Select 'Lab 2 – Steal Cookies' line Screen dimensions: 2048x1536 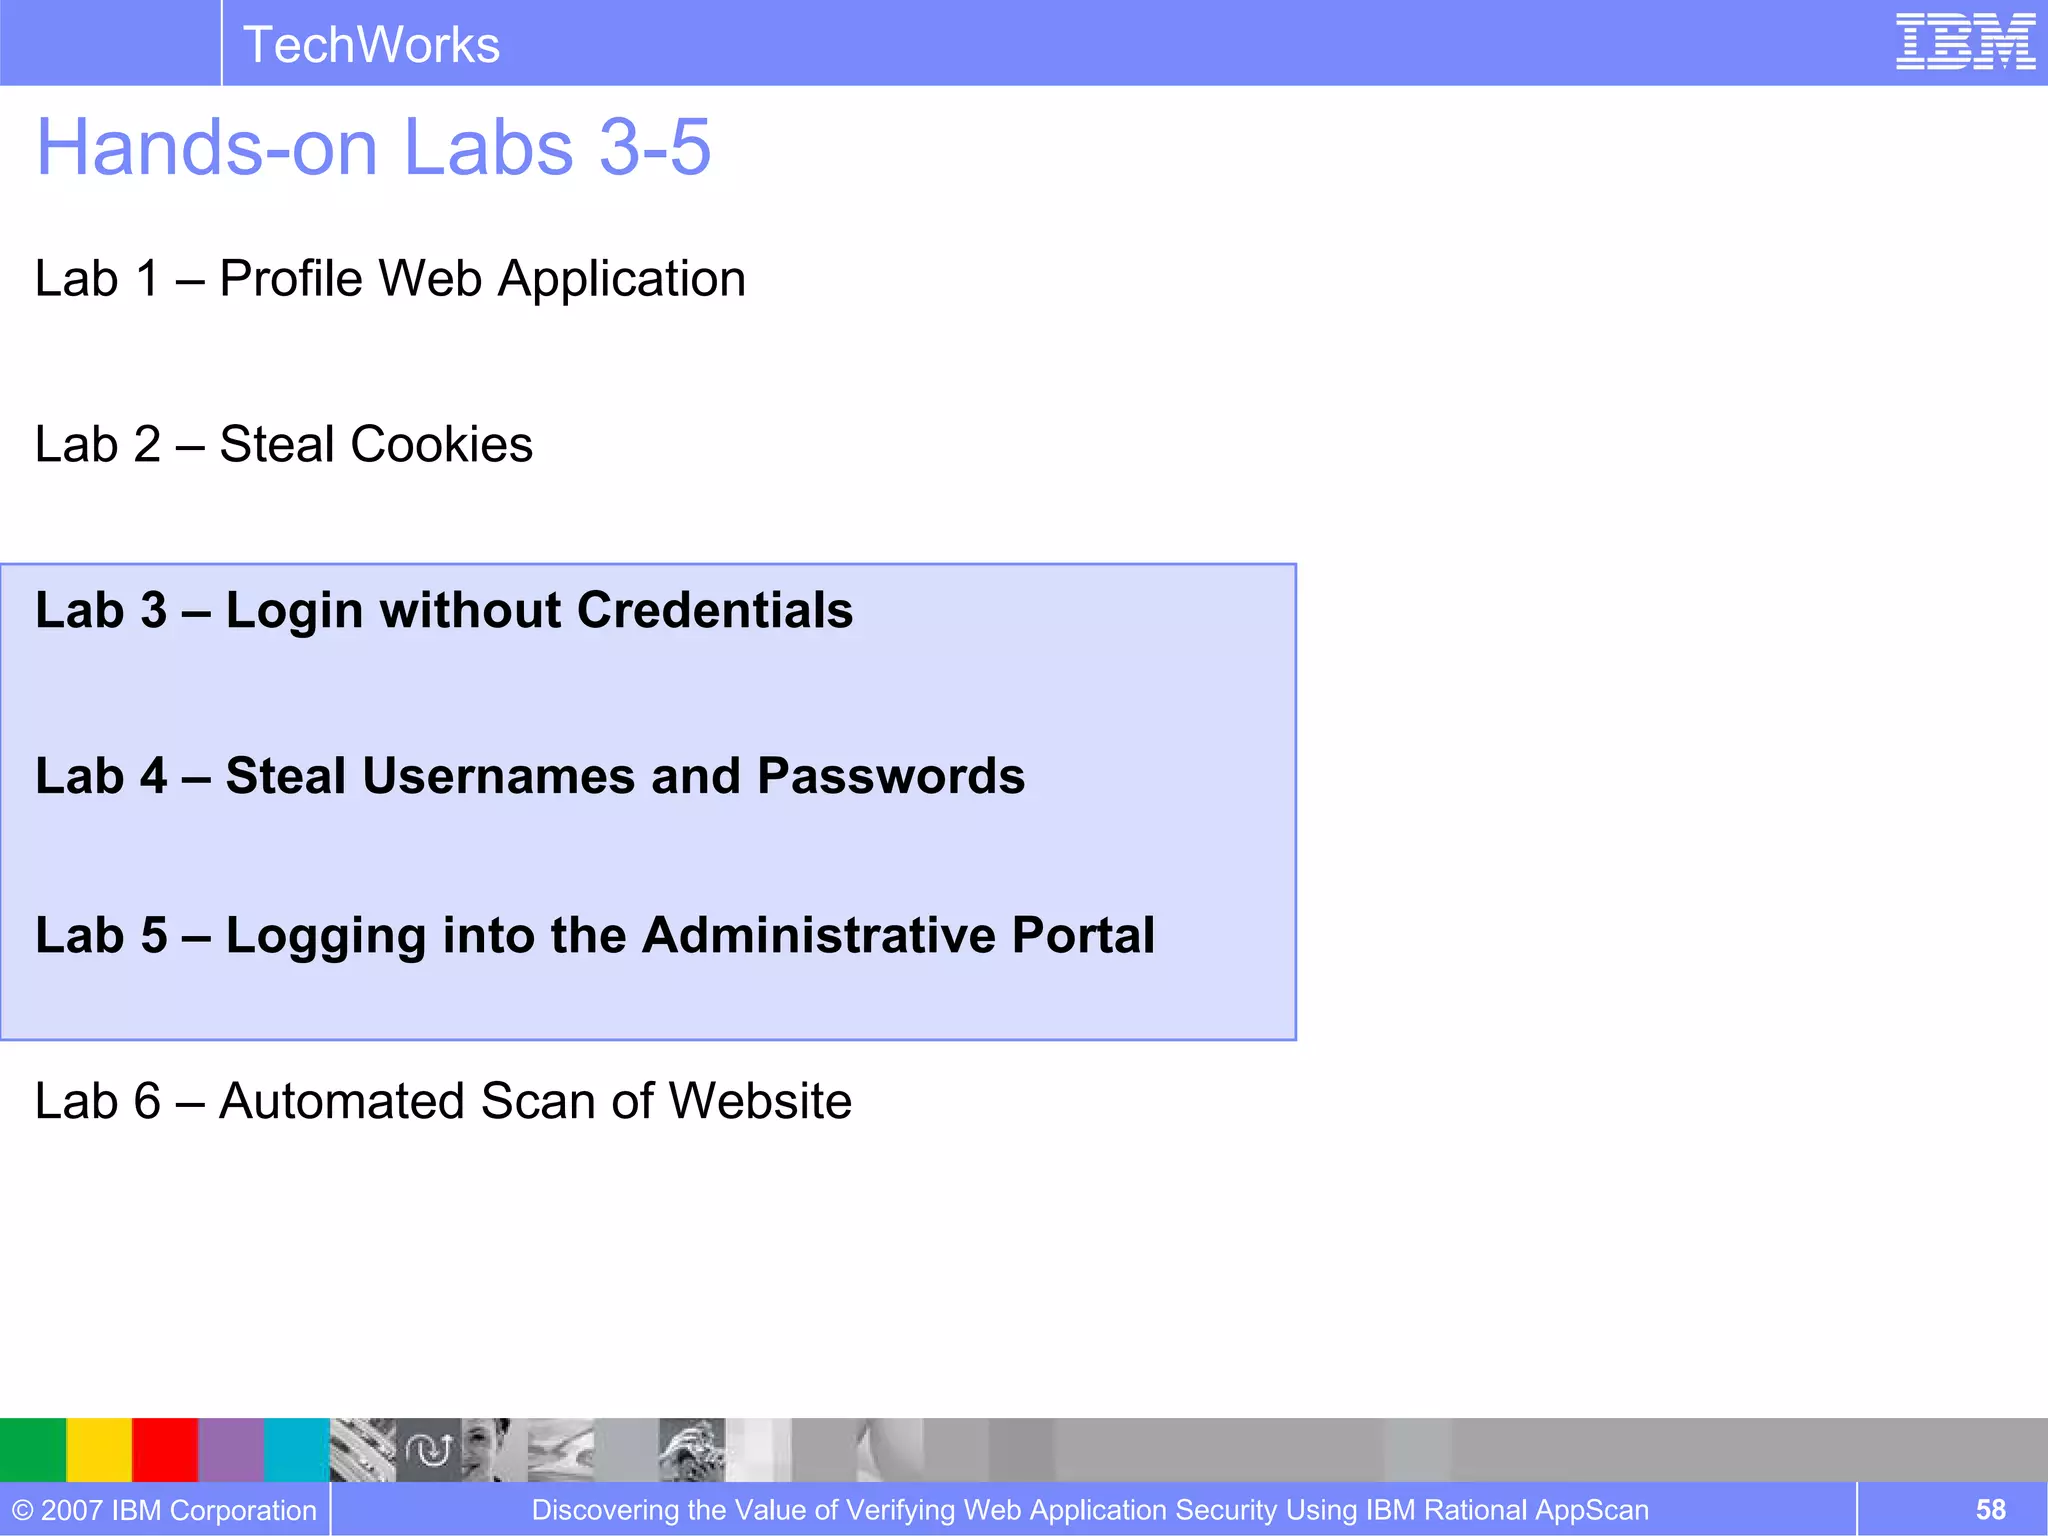pyautogui.click(x=284, y=444)
